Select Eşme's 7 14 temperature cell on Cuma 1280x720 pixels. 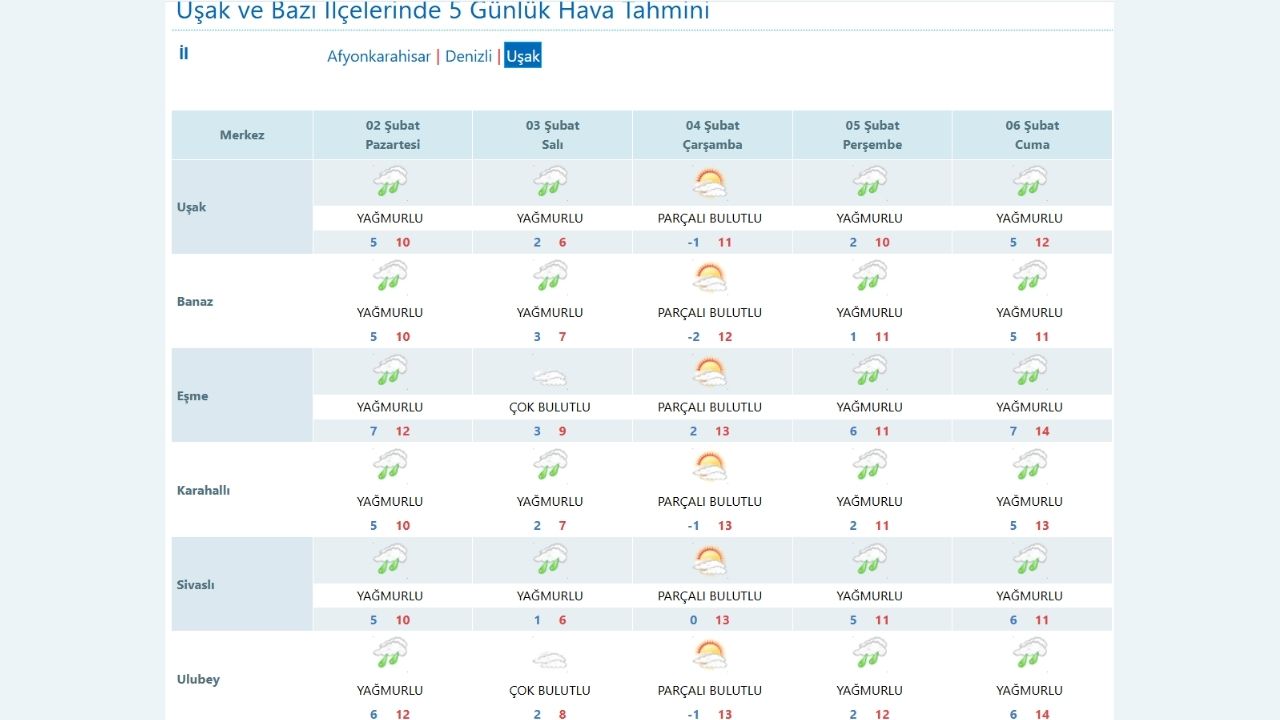pos(1030,430)
